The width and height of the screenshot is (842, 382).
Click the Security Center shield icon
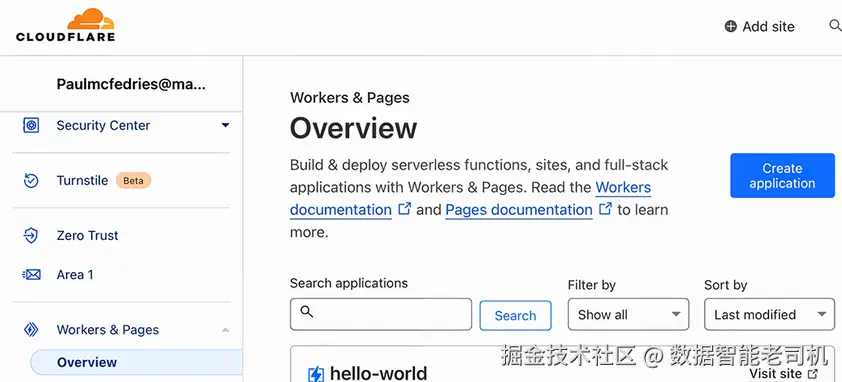point(31,126)
